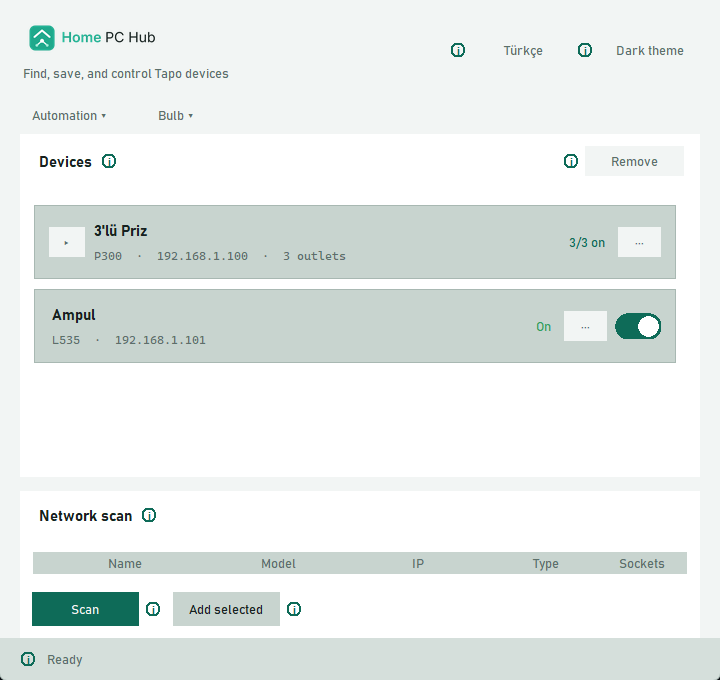Show info for the Network scan heading

point(149,515)
